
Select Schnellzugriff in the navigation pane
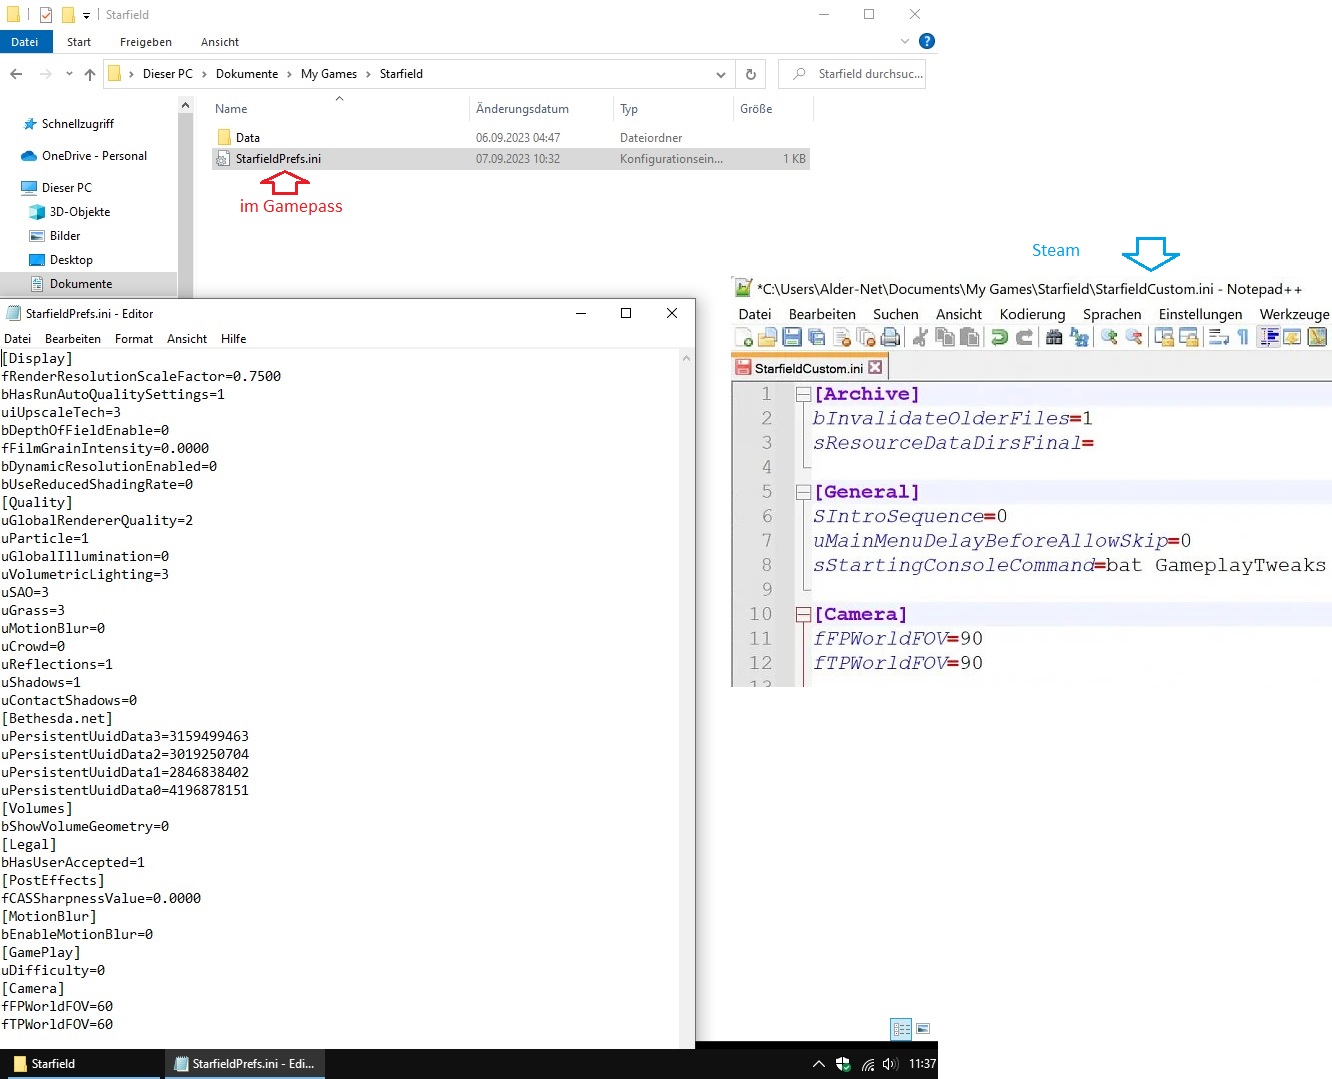(x=78, y=124)
